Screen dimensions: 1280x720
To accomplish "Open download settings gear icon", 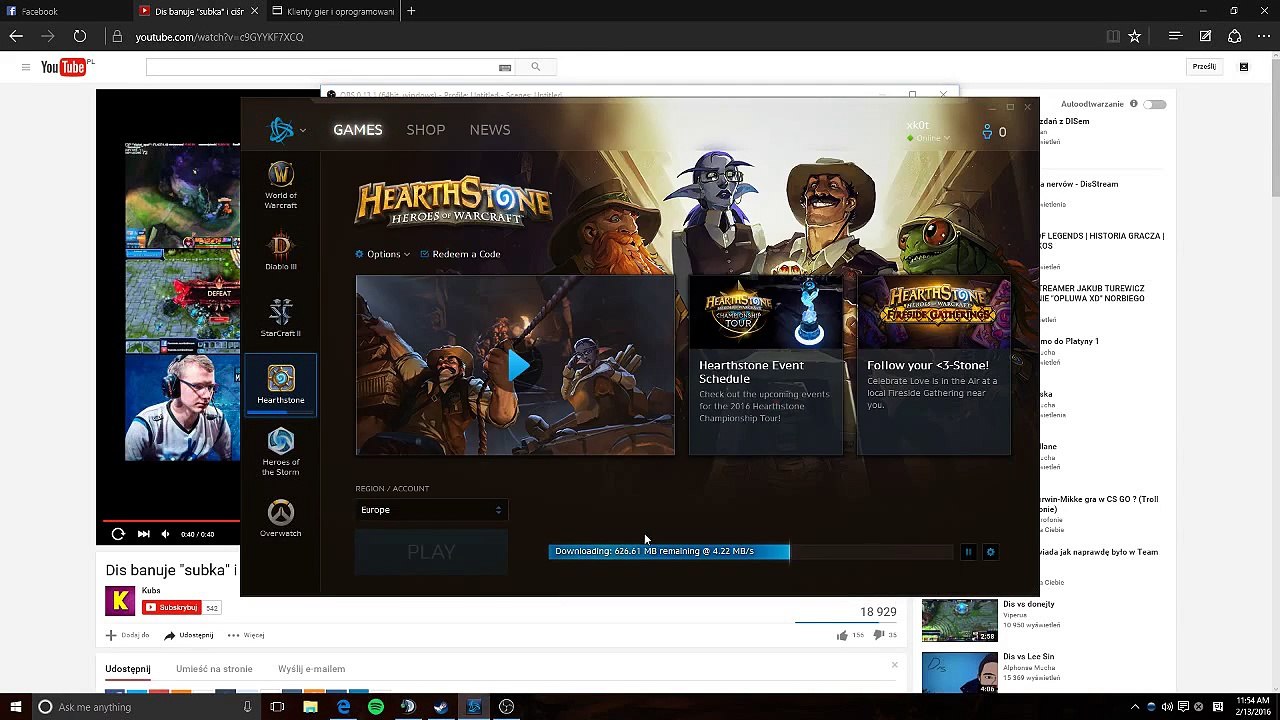I will coord(991,552).
